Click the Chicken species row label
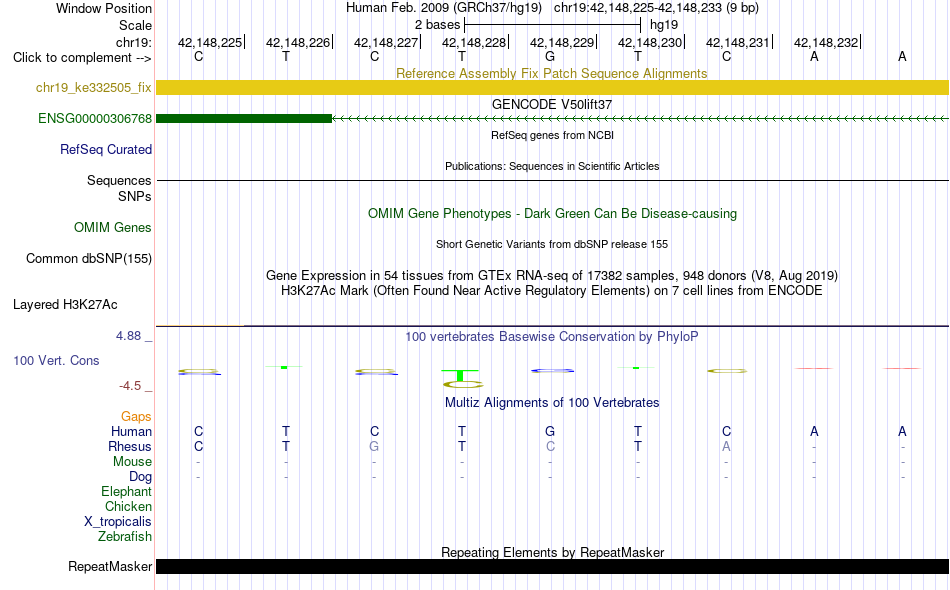This screenshot has height=590, width=950. pos(128,507)
